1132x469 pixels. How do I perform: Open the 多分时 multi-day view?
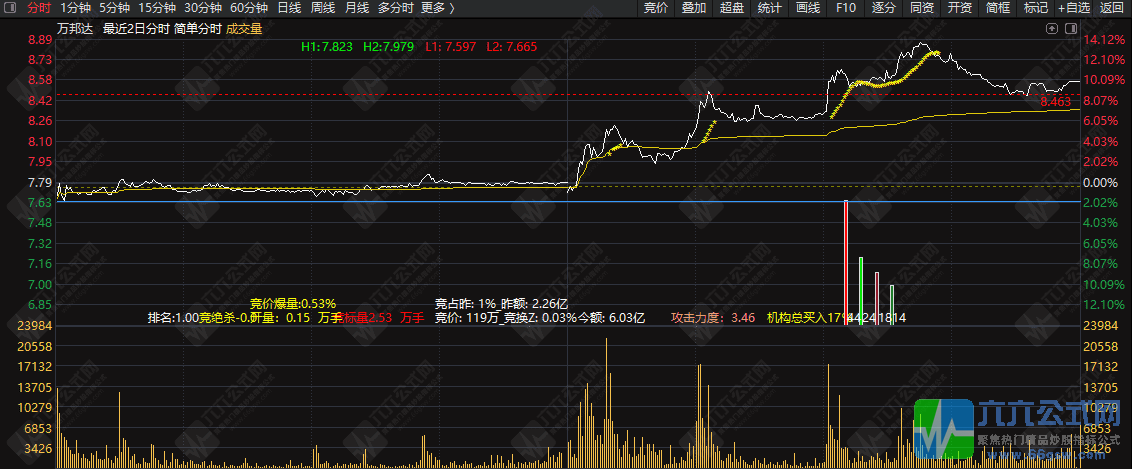[x=396, y=9]
